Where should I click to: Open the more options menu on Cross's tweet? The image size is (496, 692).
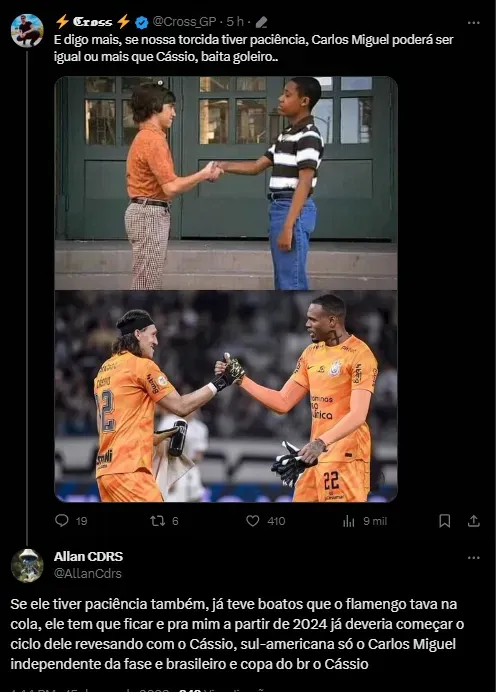point(473,23)
